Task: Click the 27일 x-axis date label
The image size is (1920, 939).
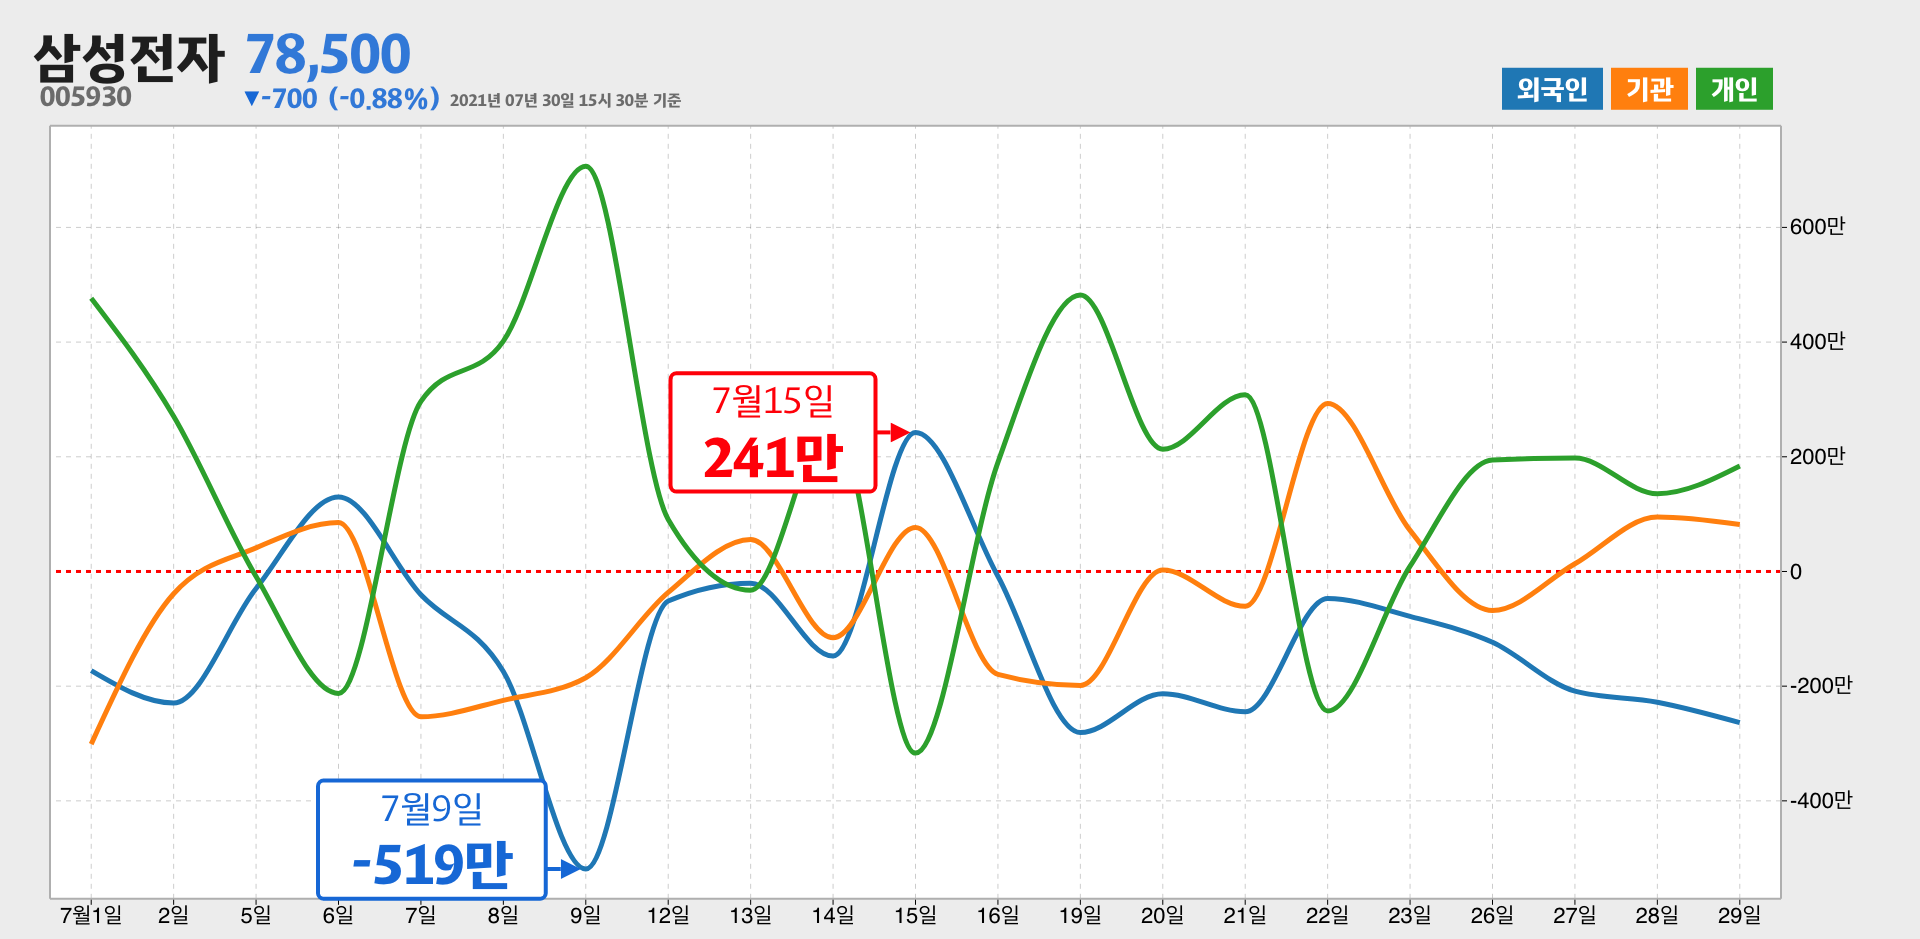Action: coord(1575,915)
